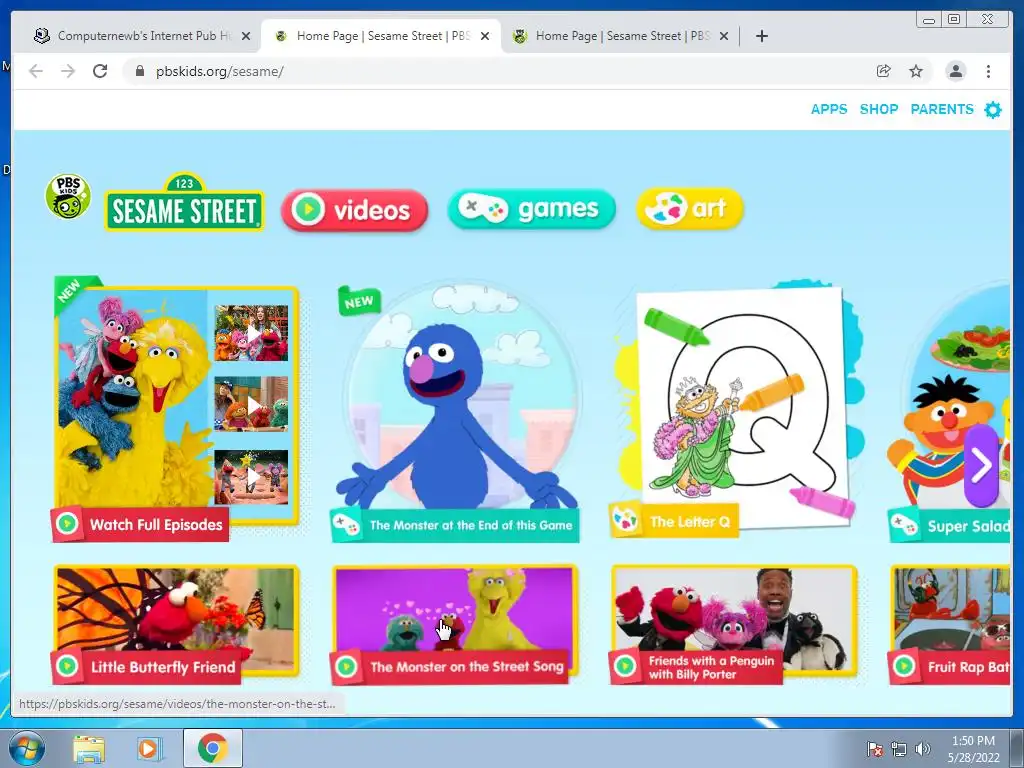Reload the pbskids.org page
Screen dimensions: 1024x768
click(100, 71)
